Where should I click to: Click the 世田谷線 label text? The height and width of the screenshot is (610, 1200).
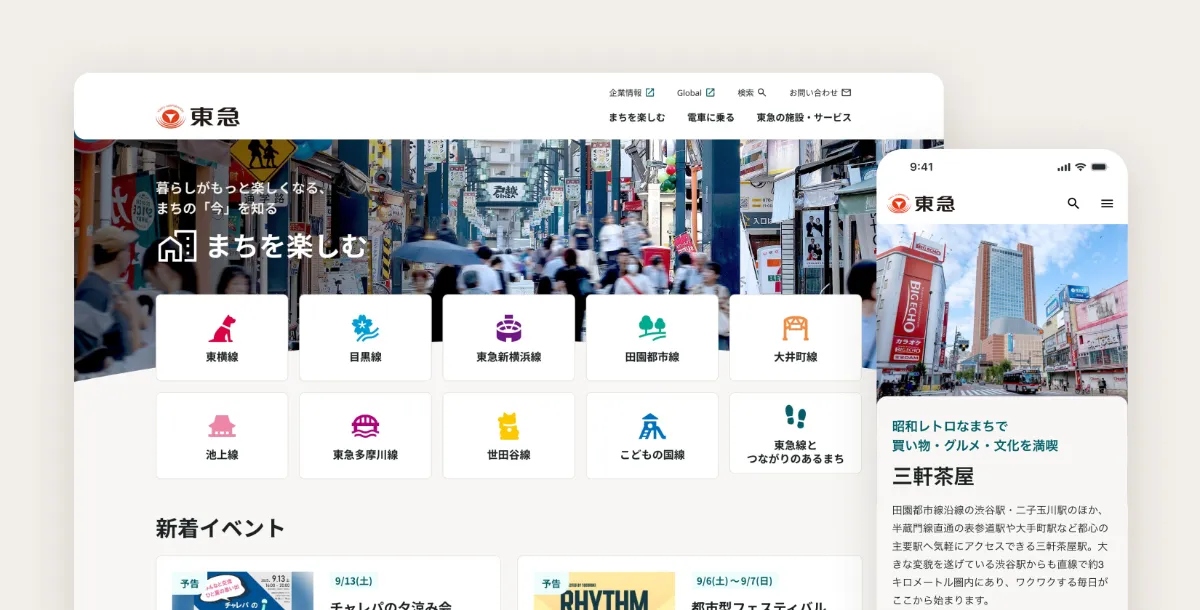pos(509,455)
